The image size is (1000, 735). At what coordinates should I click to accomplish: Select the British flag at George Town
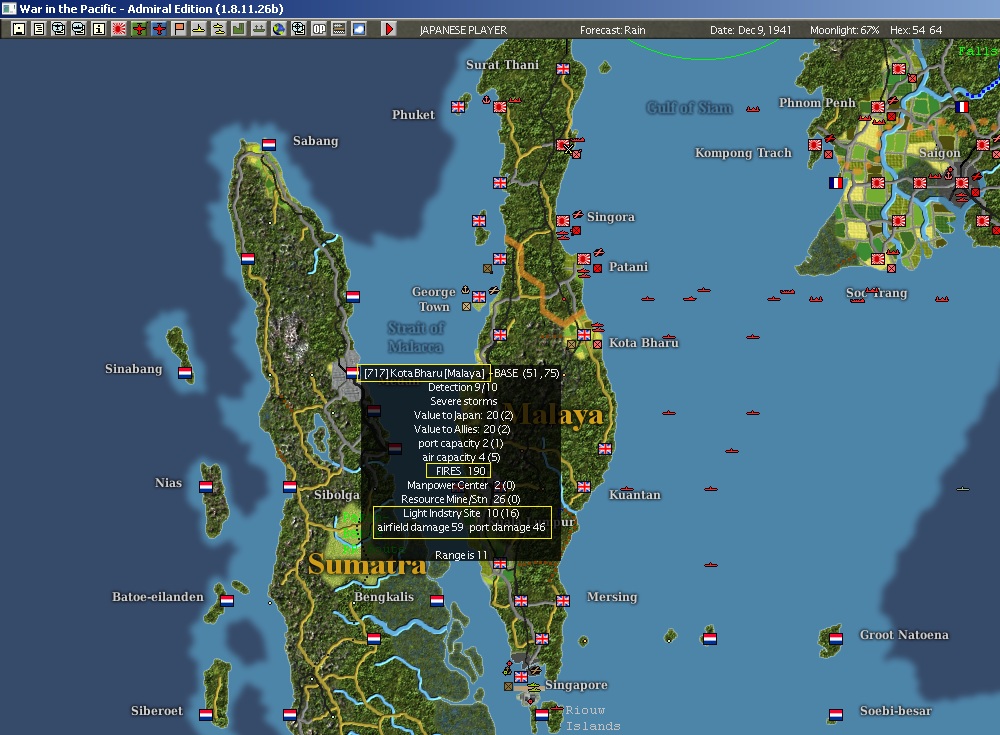[x=479, y=297]
